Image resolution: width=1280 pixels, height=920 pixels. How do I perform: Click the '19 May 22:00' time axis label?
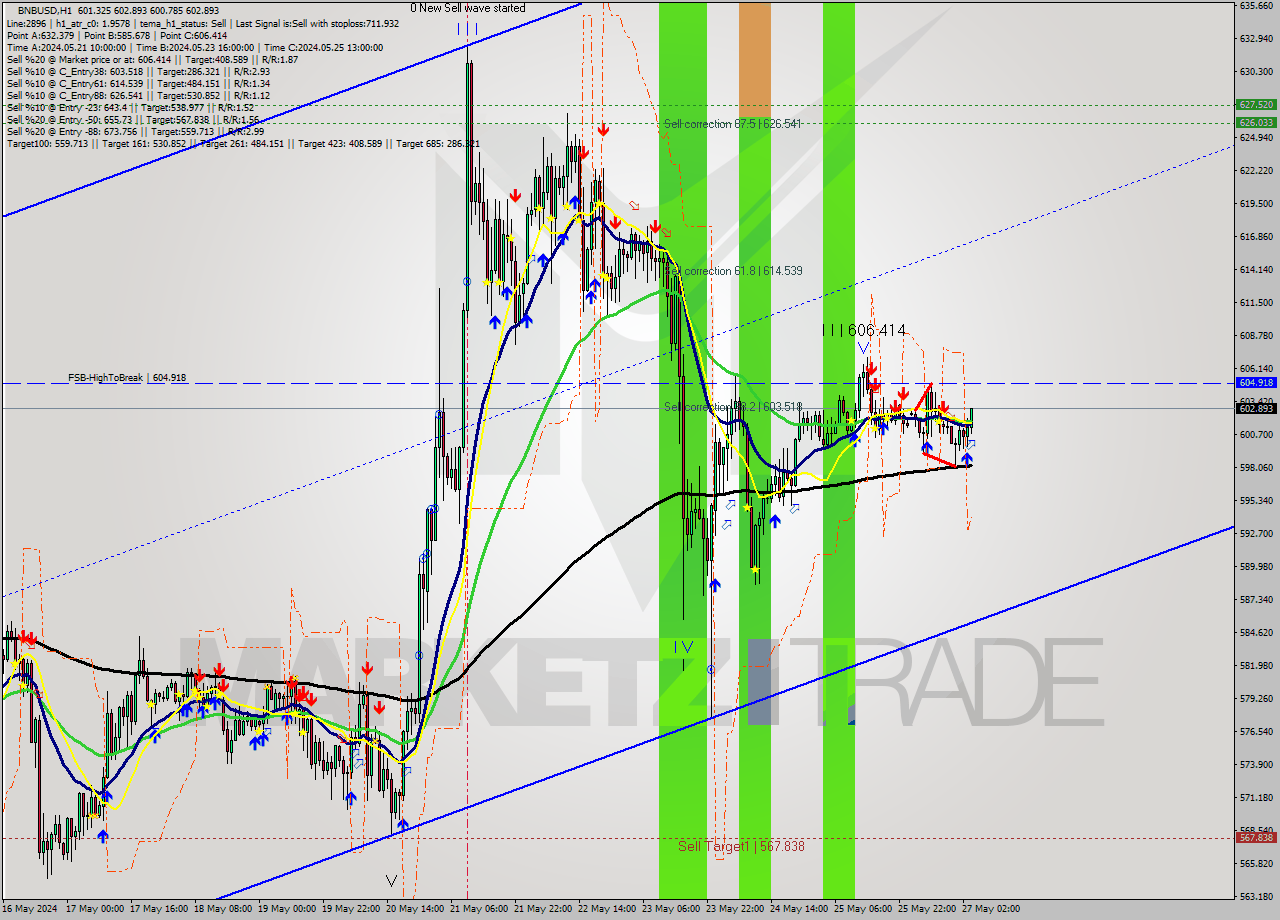(x=351, y=909)
